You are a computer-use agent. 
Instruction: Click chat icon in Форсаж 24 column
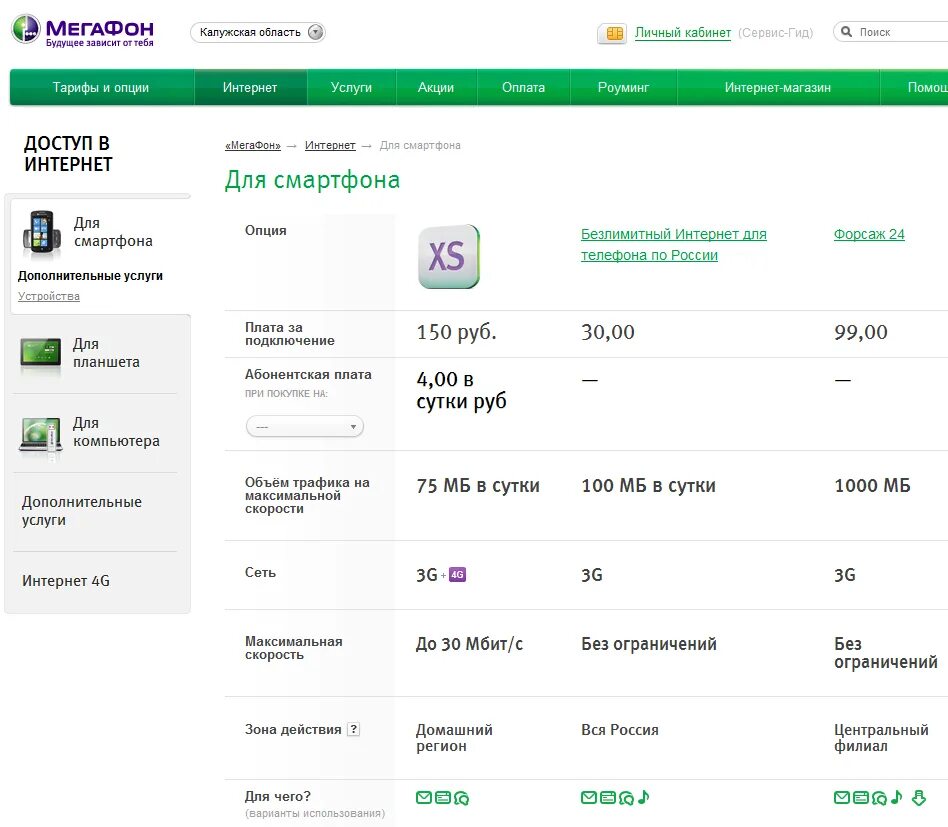point(879,798)
